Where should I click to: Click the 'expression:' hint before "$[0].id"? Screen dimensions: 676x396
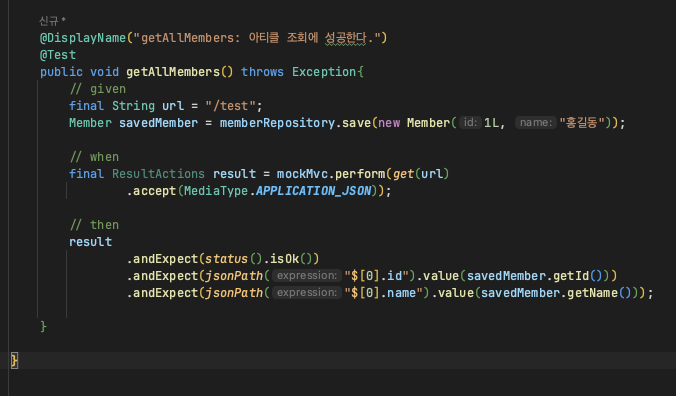pyautogui.click(x=307, y=276)
